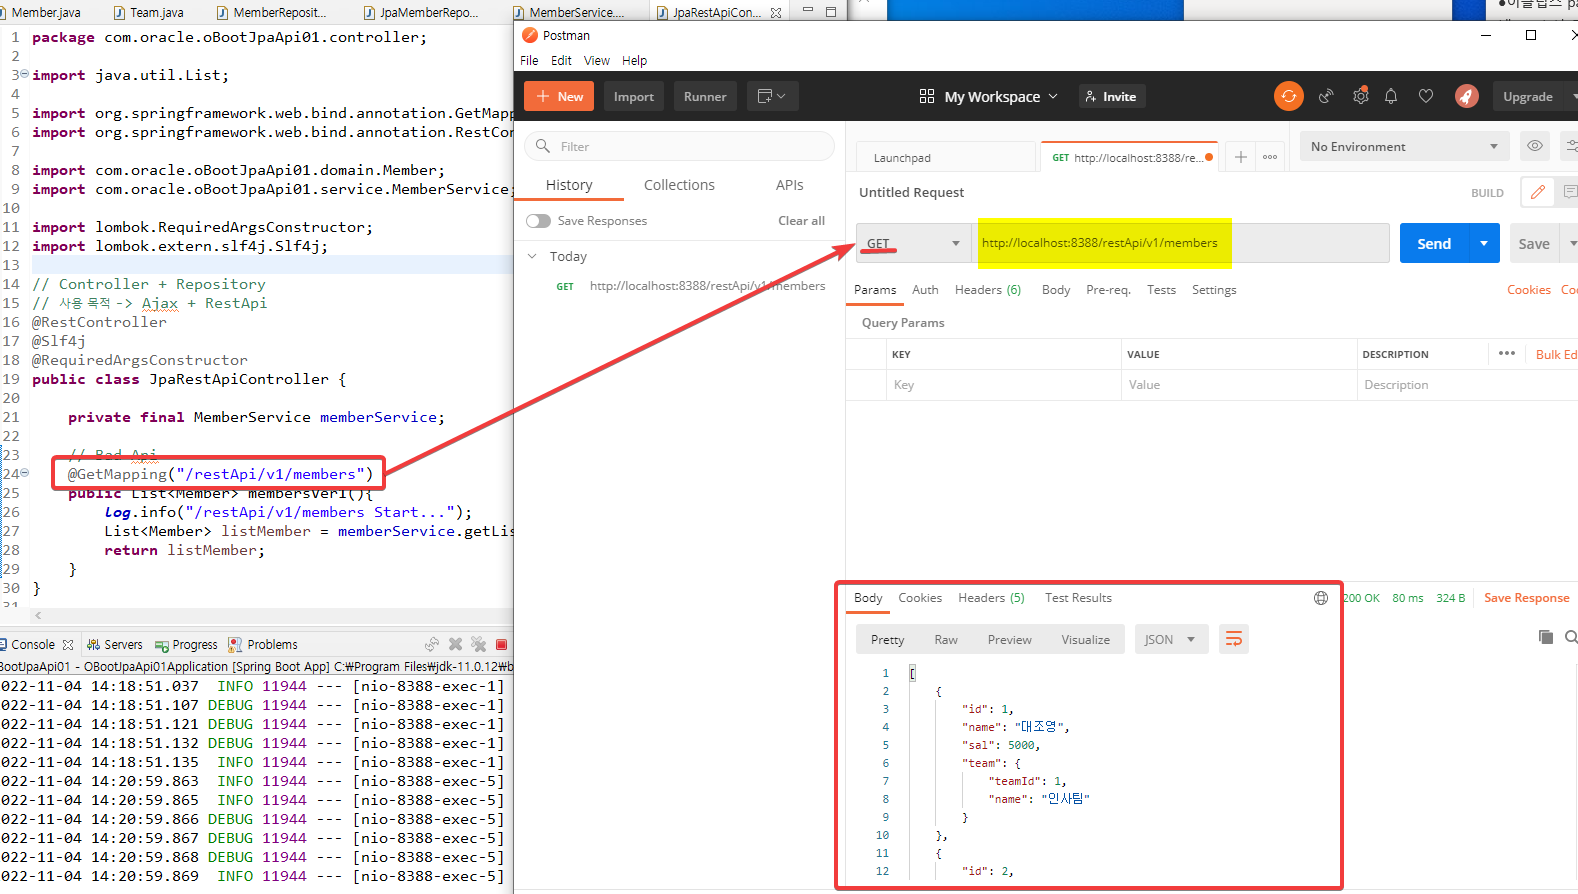Toggle the Save Responses switch
1578x894 pixels.
click(538, 221)
